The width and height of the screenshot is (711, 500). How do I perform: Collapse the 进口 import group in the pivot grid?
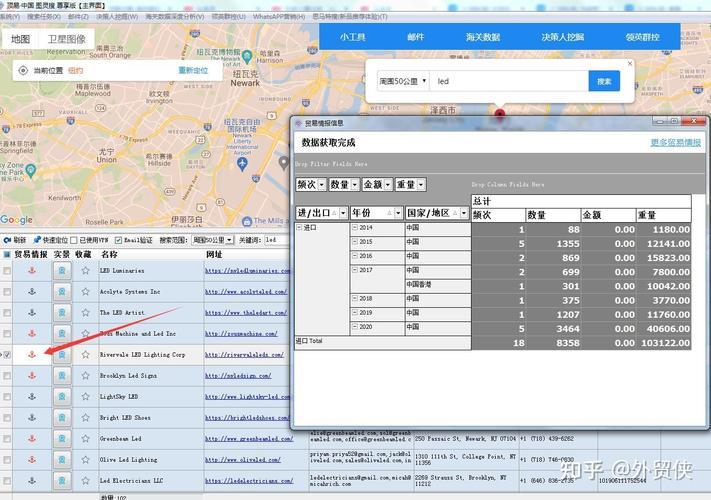click(299, 227)
